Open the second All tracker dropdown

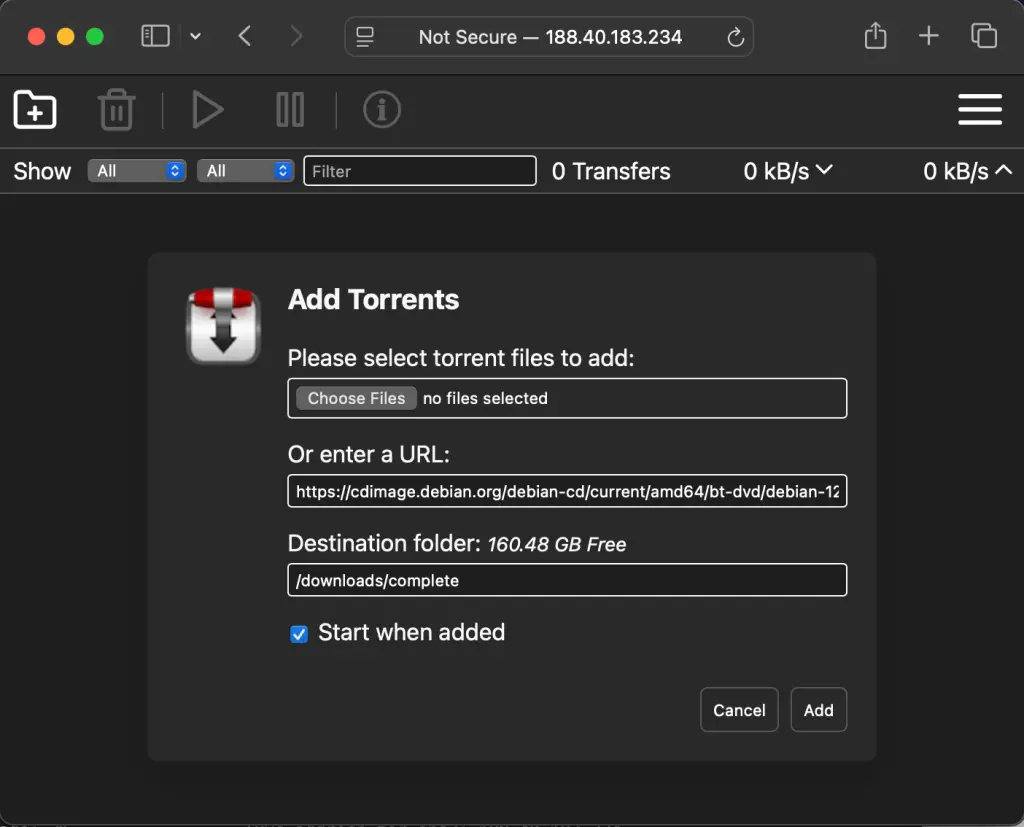[245, 170]
